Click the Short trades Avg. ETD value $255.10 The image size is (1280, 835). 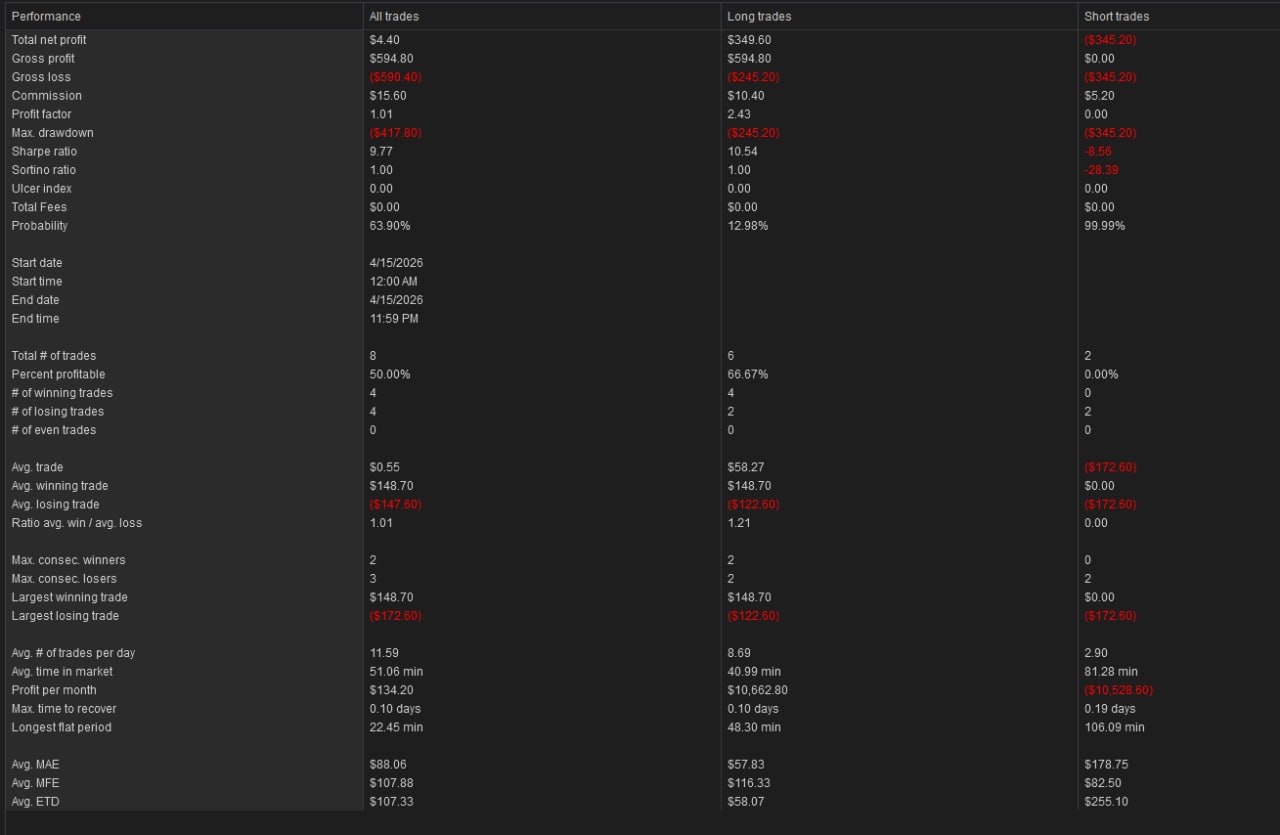pos(1106,802)
